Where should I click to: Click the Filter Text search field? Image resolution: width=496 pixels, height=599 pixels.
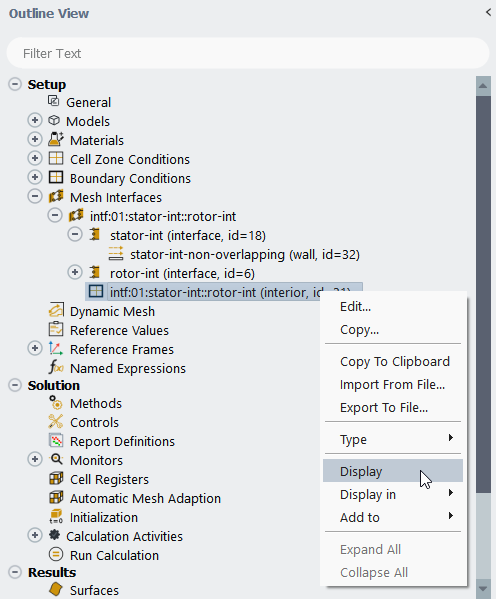point(248,53)
